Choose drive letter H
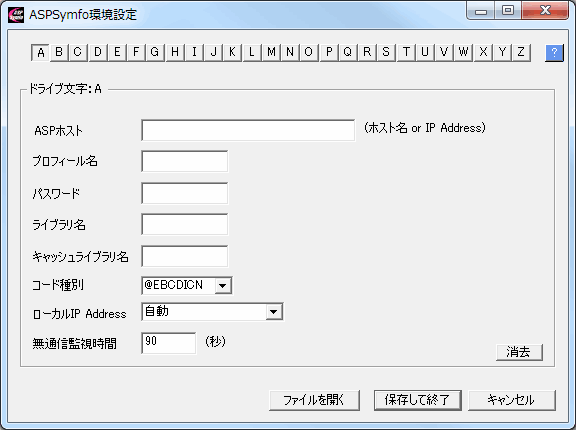The height and width of the screenshot is (430, 576). pos(175,53)
